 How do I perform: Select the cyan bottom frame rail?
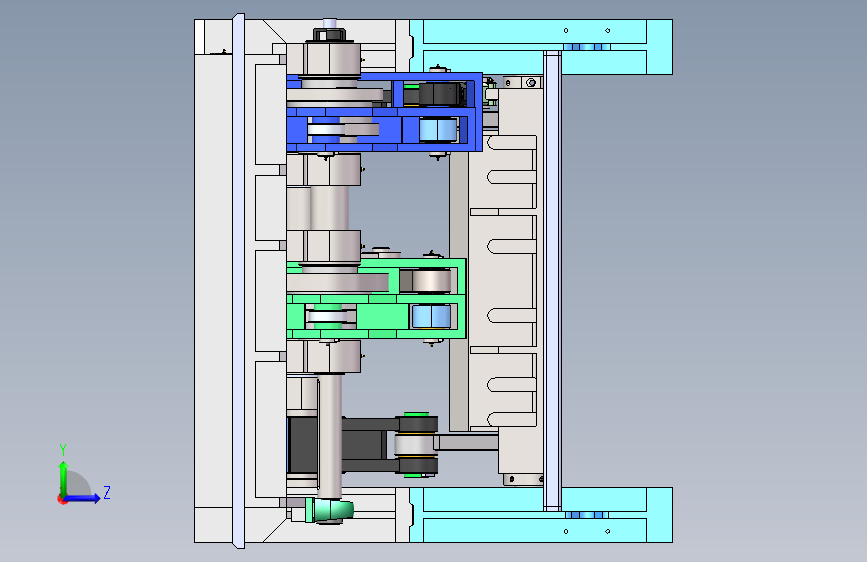pyautogui.click(x=541, y=515)
